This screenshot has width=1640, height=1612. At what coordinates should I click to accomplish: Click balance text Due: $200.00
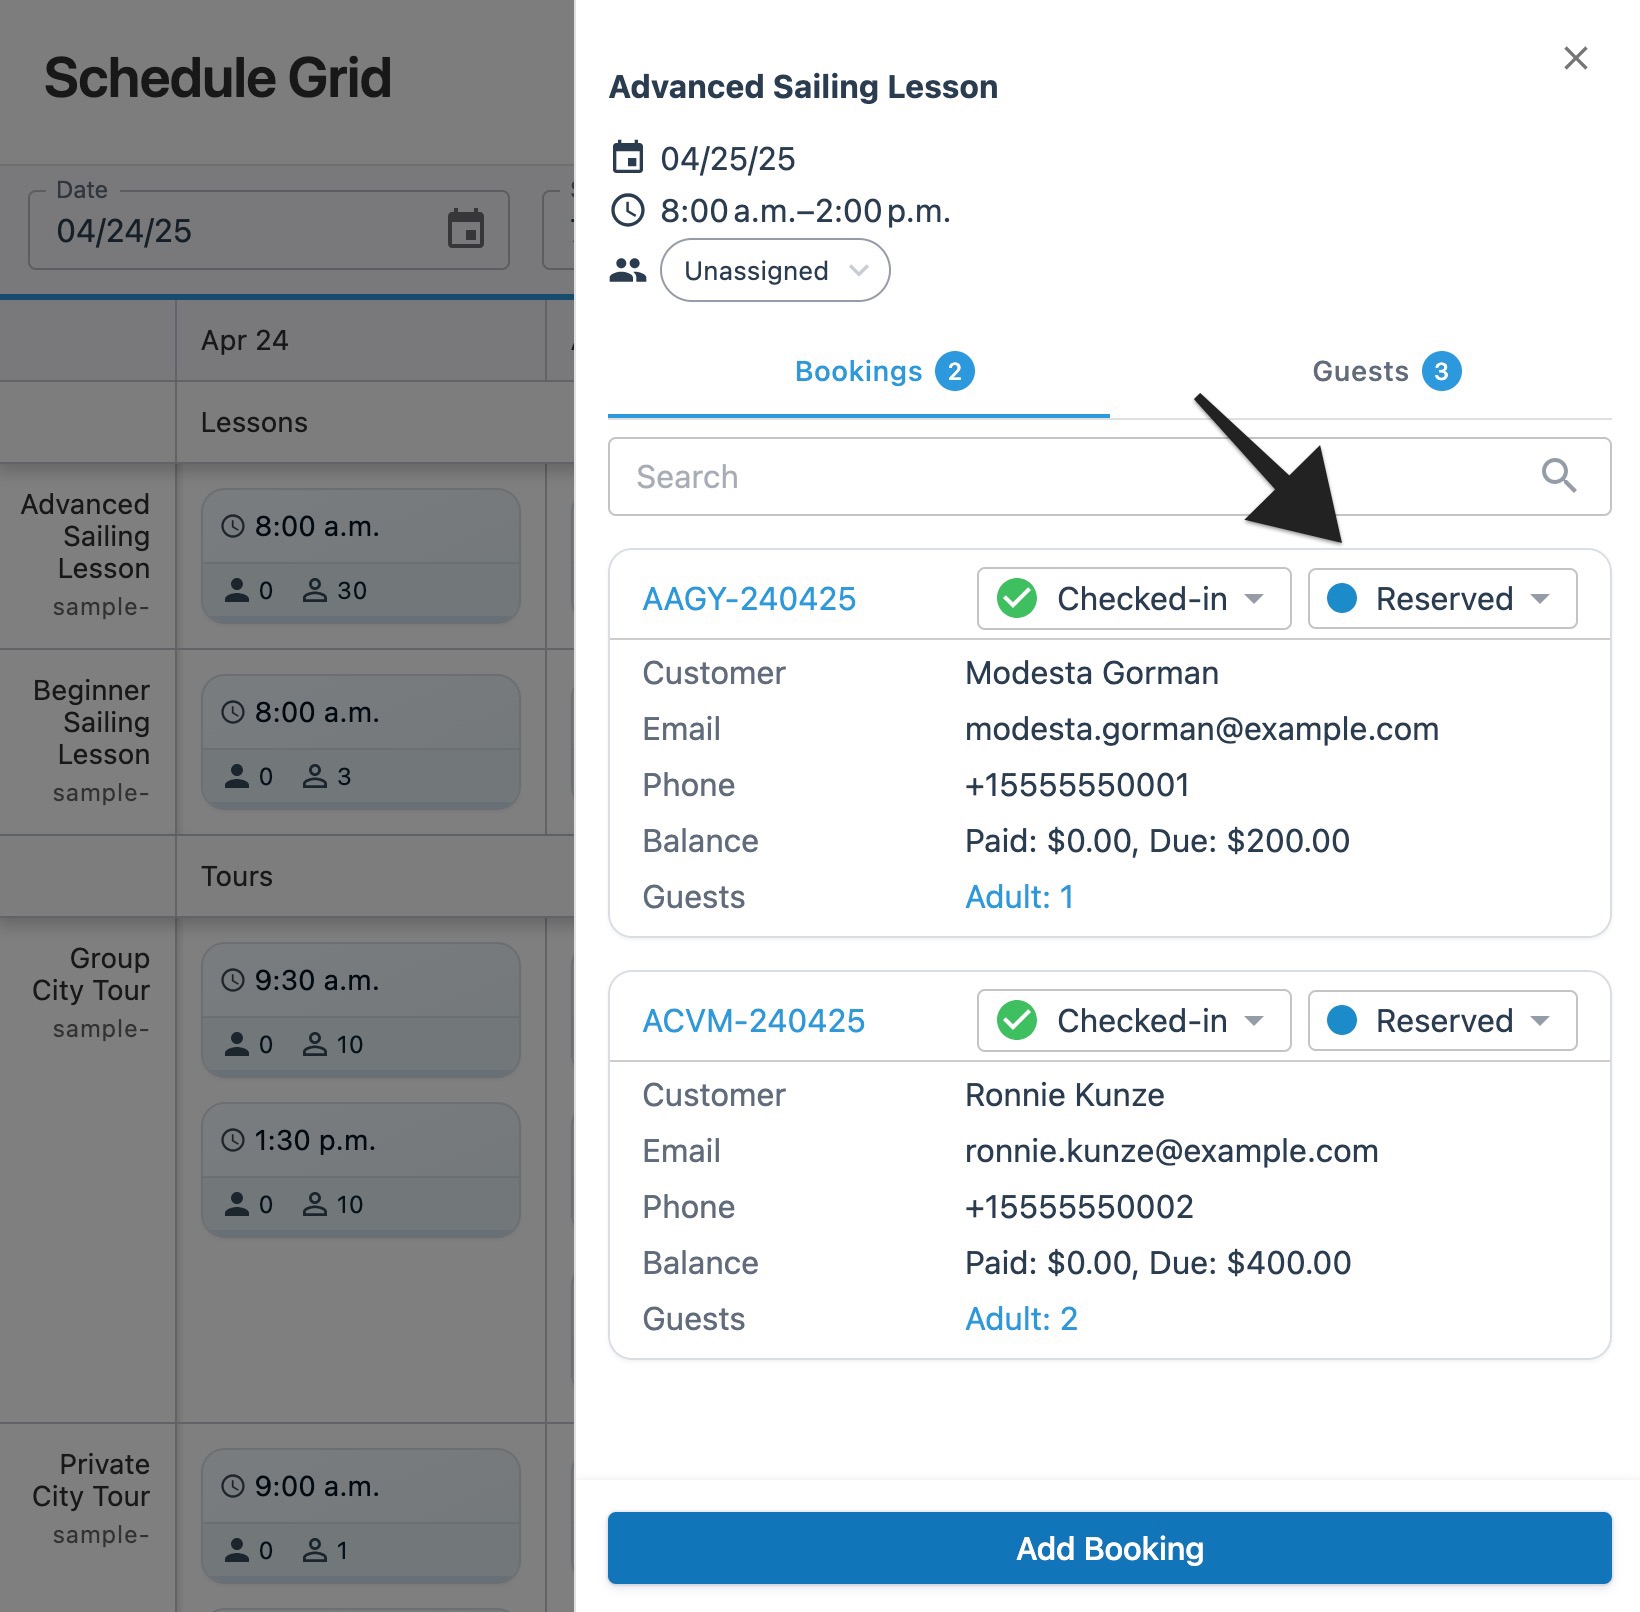1250,841
